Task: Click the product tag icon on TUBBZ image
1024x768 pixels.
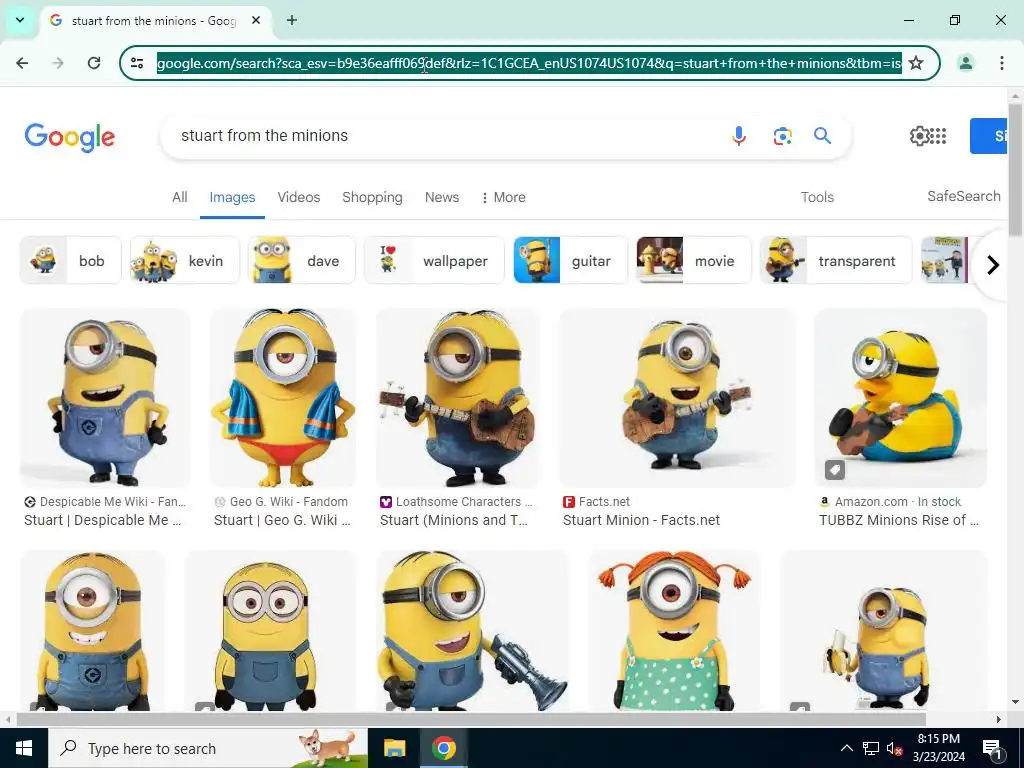Action: tap(835, 470)
